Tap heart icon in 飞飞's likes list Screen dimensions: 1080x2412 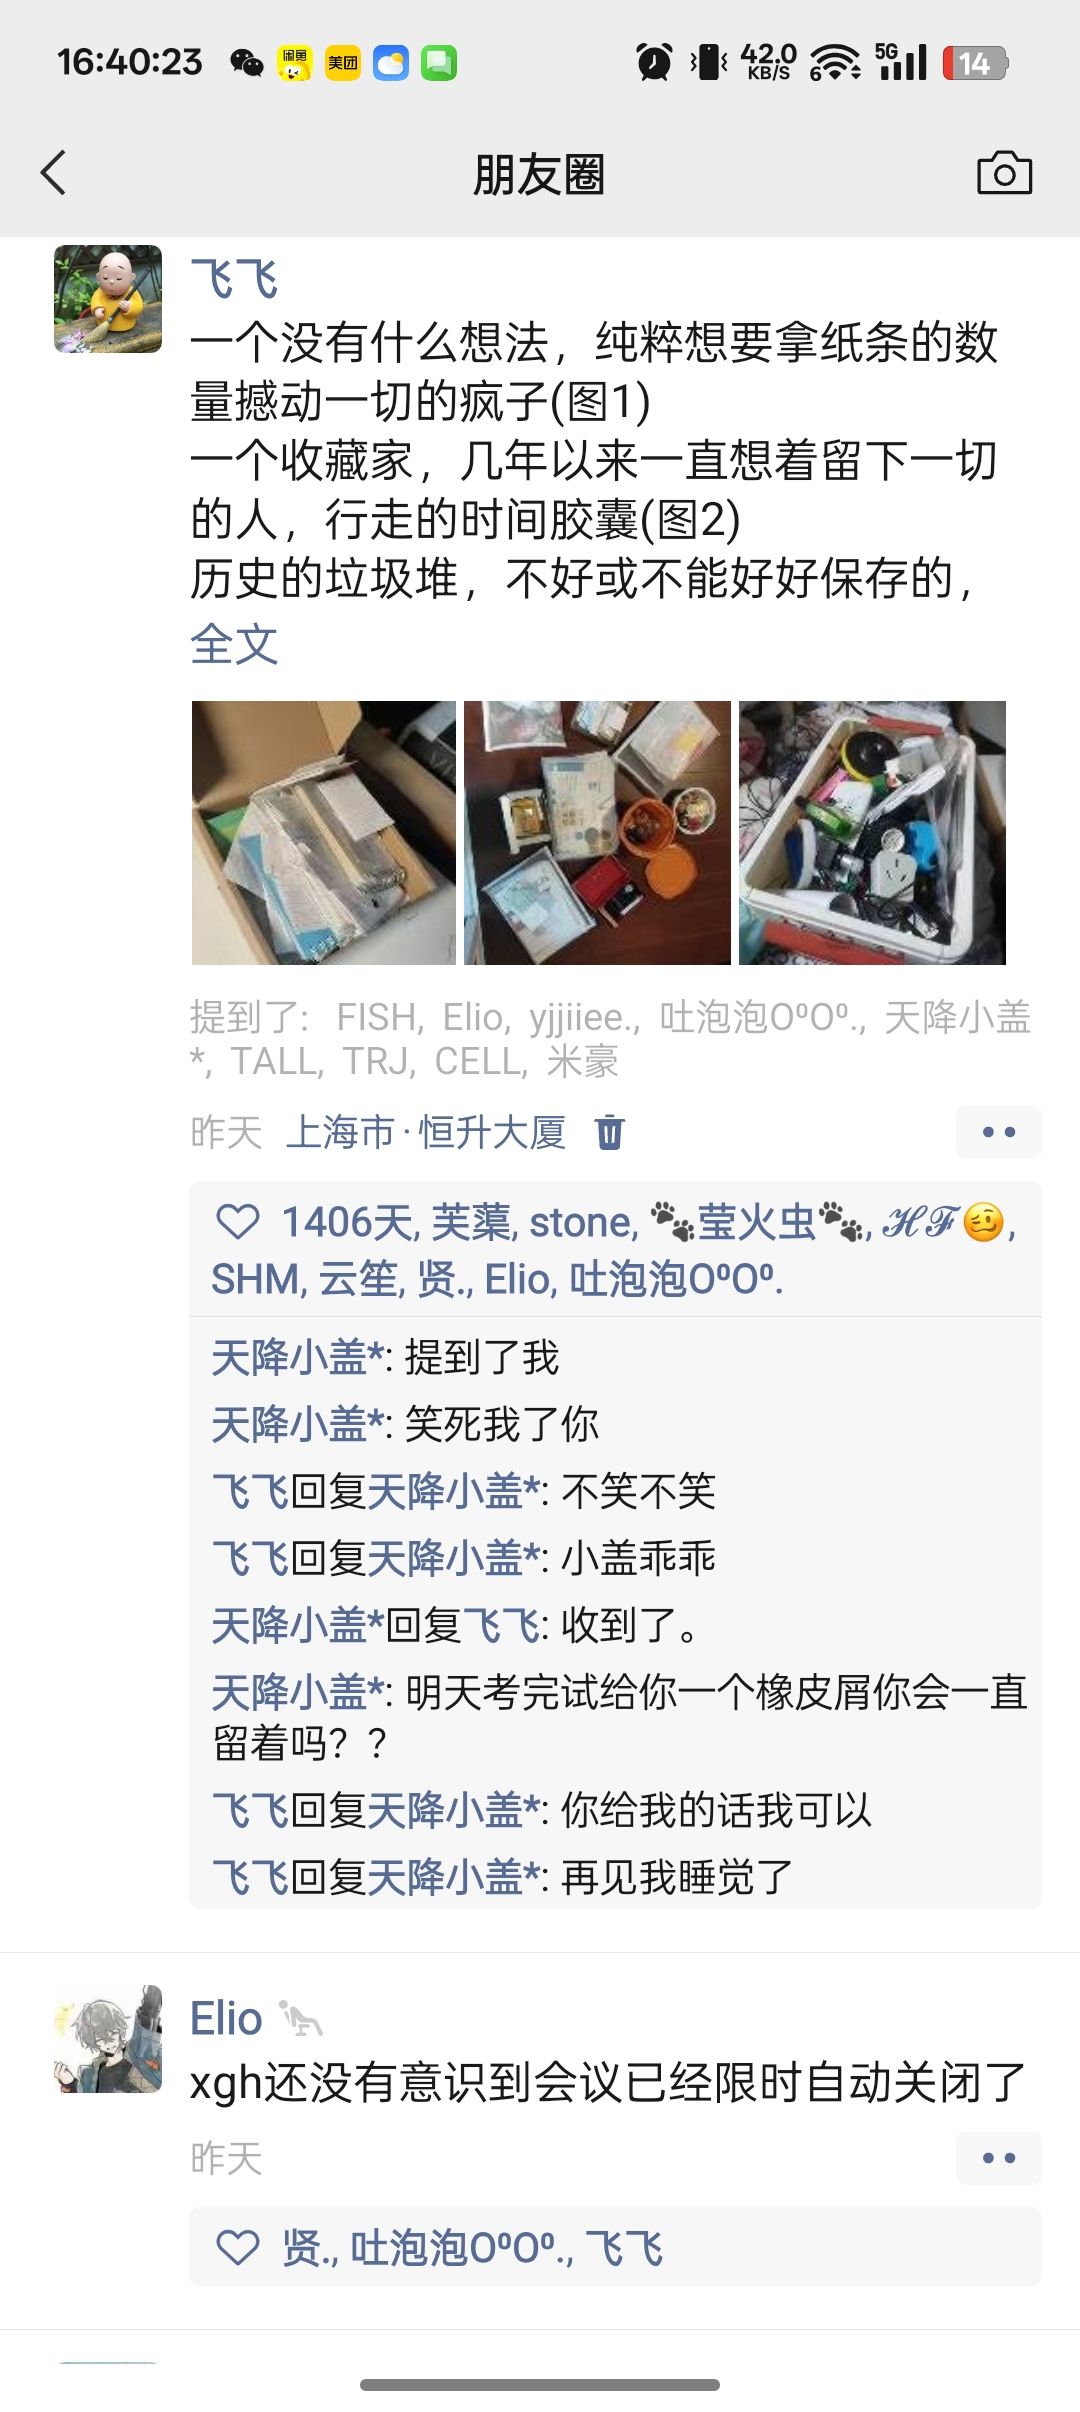click(238, 1222)
